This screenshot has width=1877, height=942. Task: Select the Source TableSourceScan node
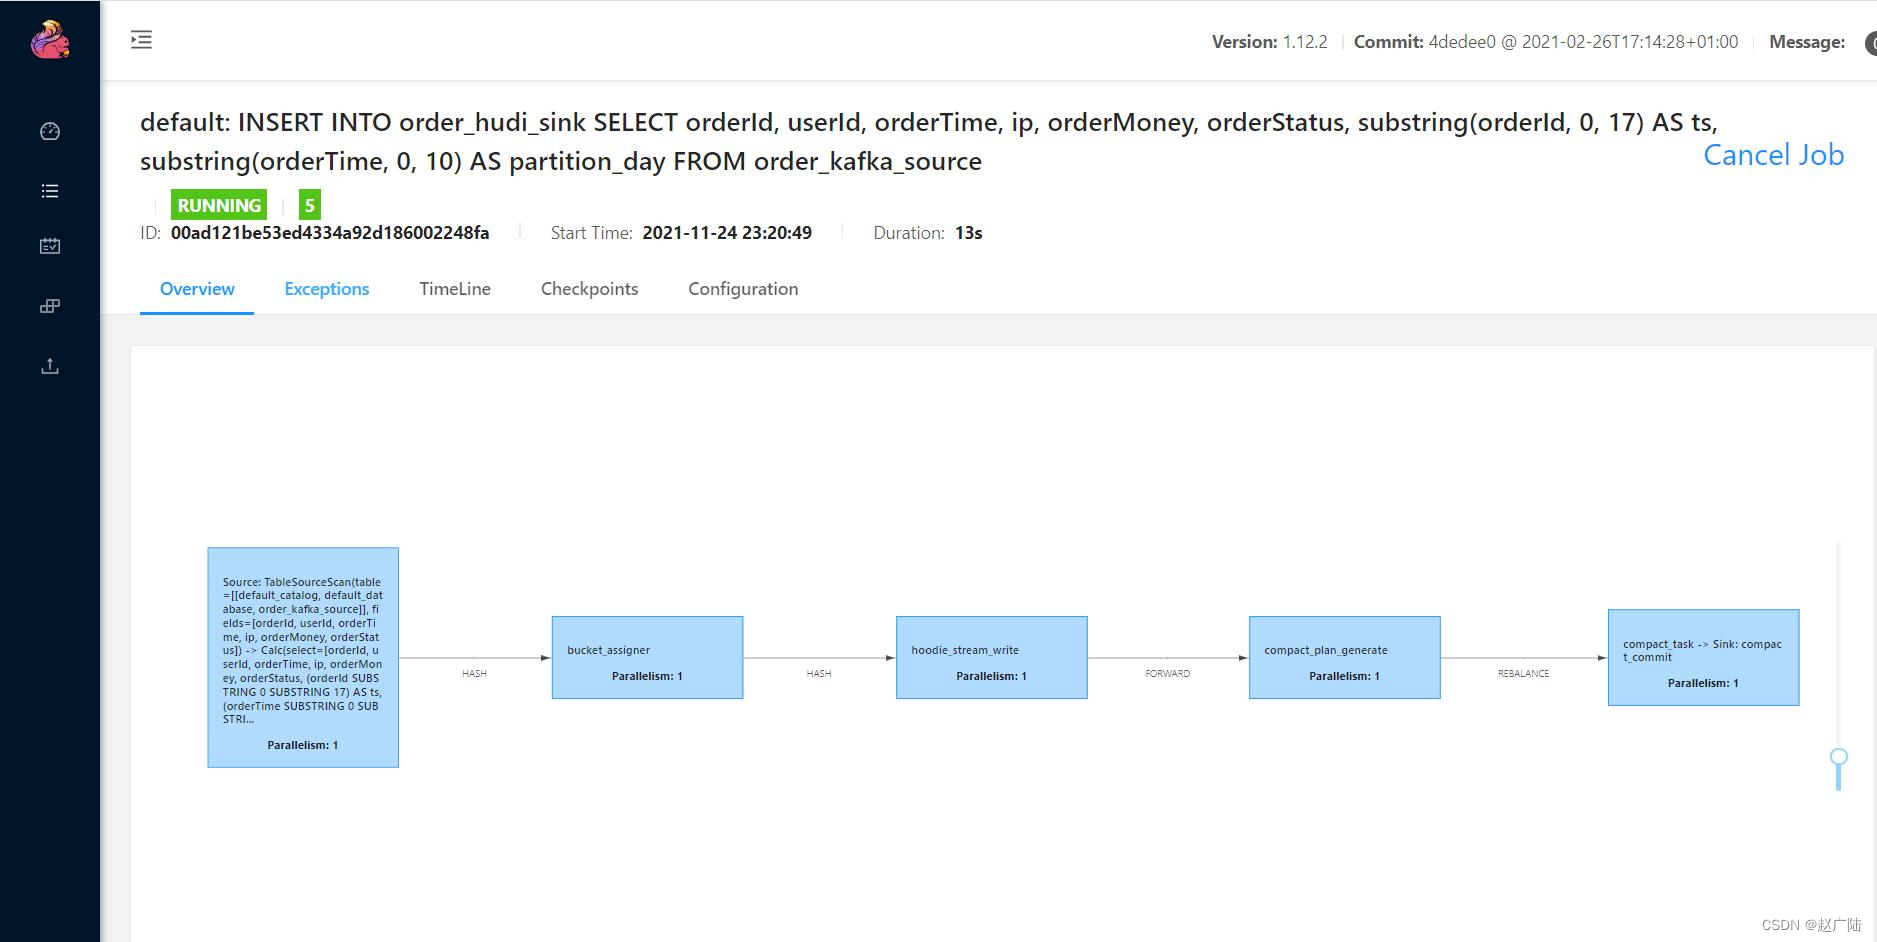click(x=303, y=657)
